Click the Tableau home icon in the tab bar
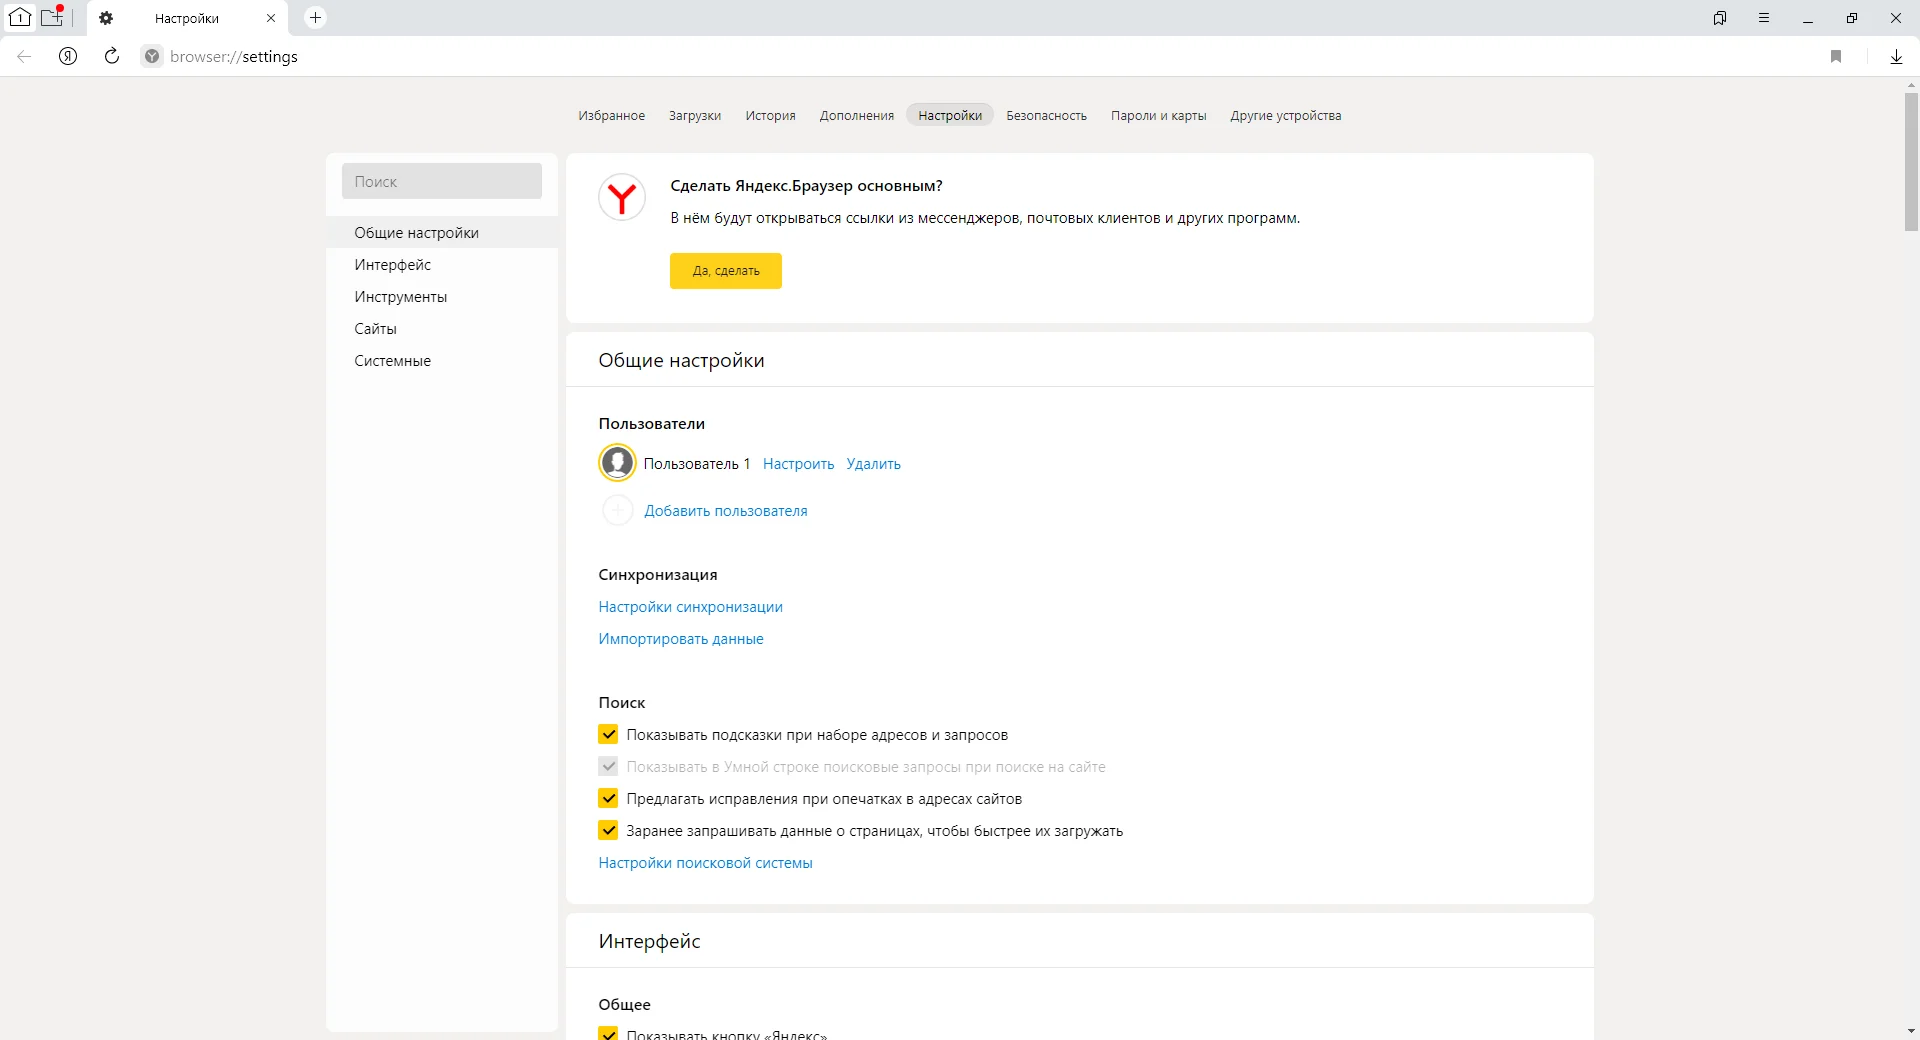The width and height of the screenshot is (1920, 1040). [x=20, y=17]
